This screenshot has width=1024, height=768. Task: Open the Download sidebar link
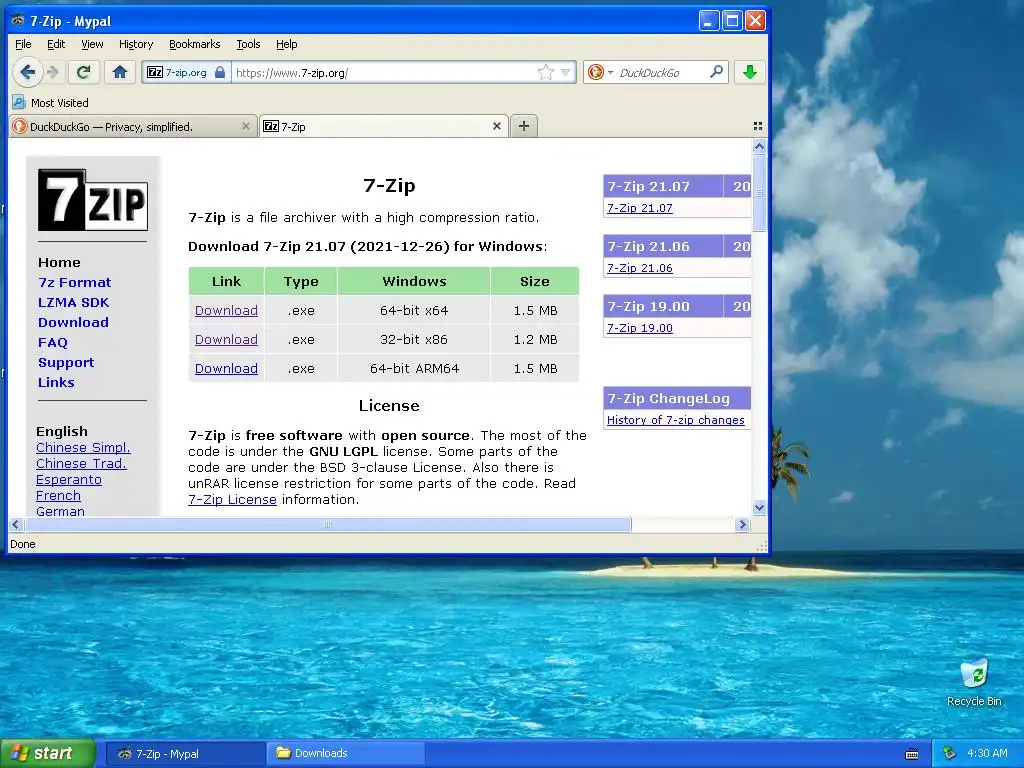click(x=73, y=322)
